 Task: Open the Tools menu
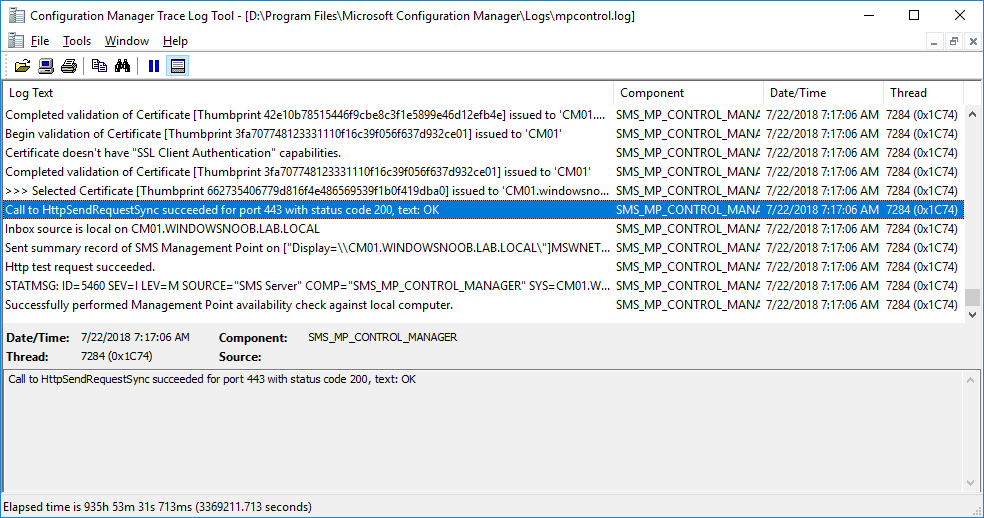(77, 41)
